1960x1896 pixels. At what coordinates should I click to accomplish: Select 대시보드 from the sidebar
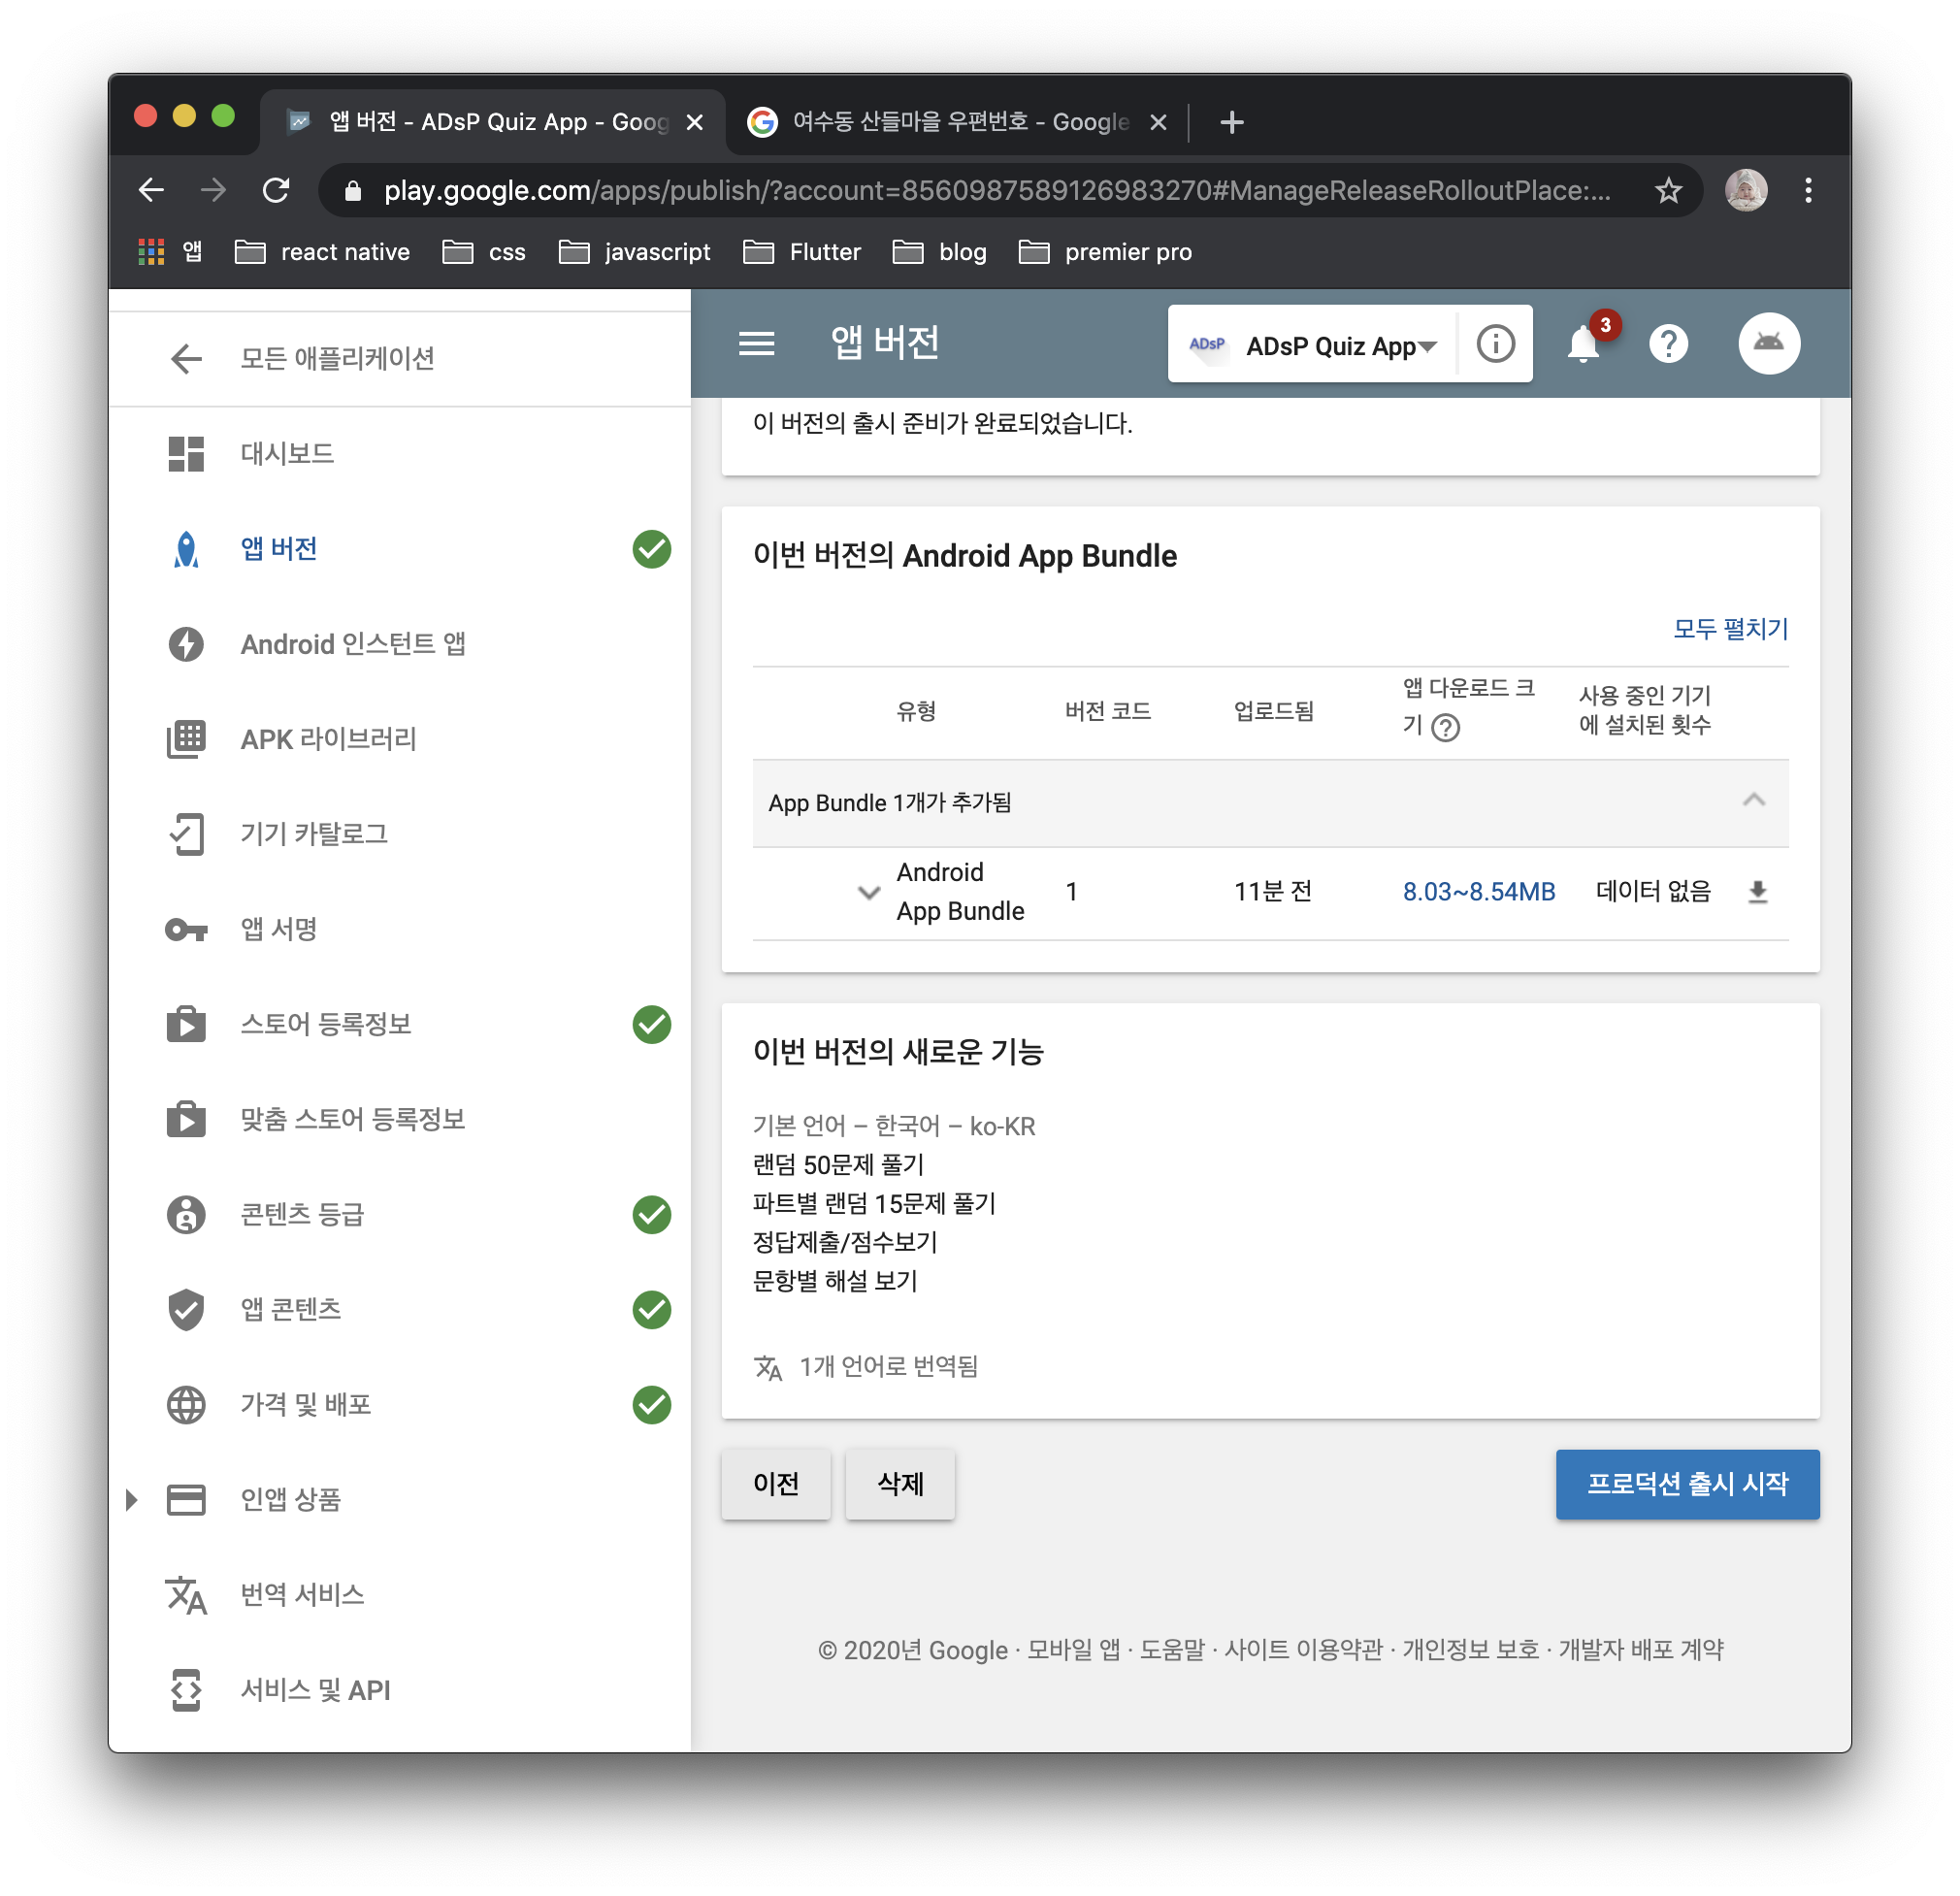tap(287, 454)
